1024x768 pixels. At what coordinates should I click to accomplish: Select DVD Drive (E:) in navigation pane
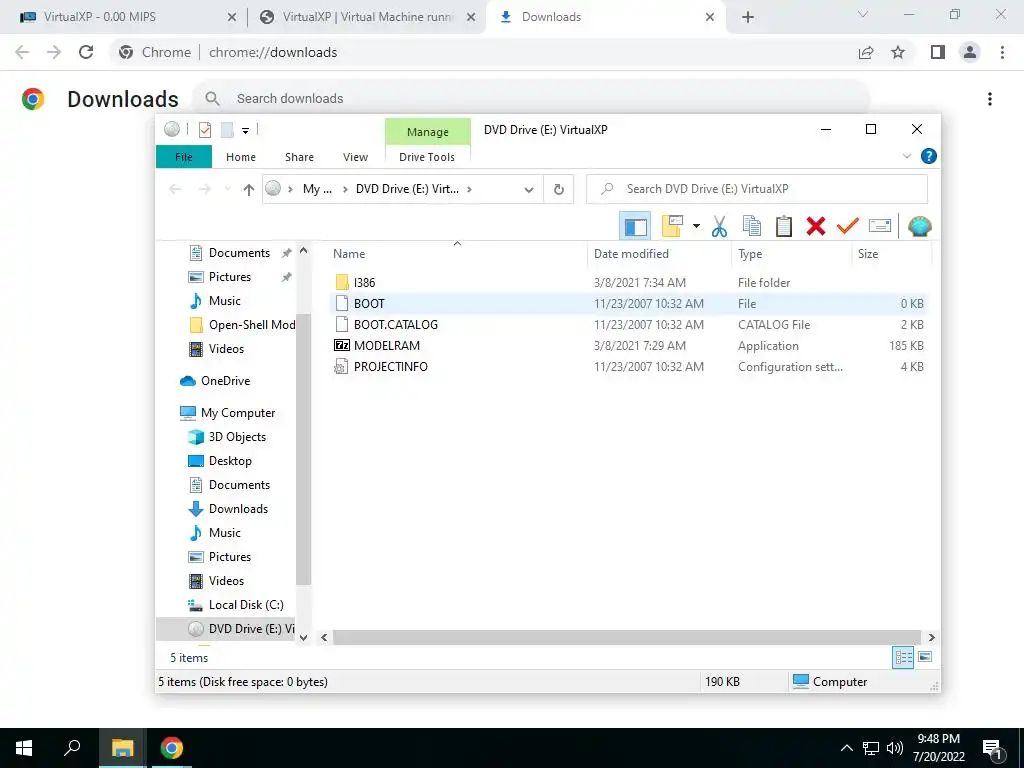226,629
